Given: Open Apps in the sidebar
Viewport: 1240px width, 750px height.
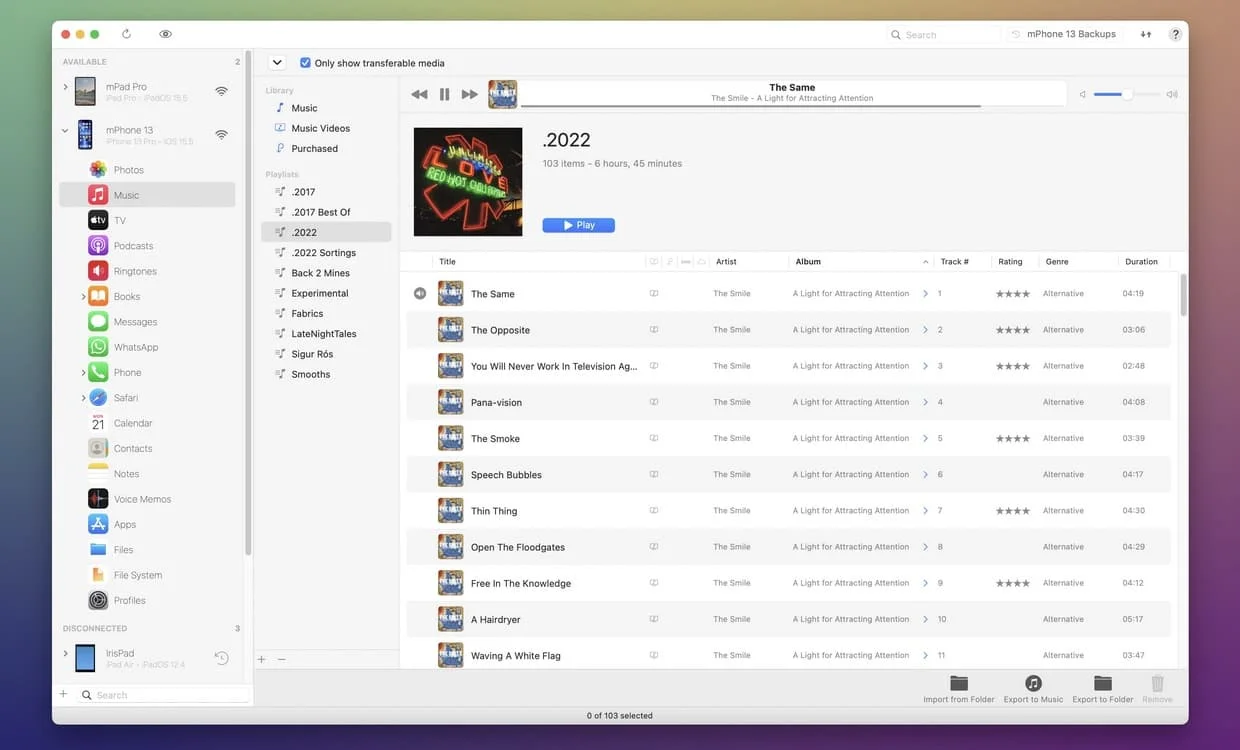Looking at the screenshot, I should (125, 524).
